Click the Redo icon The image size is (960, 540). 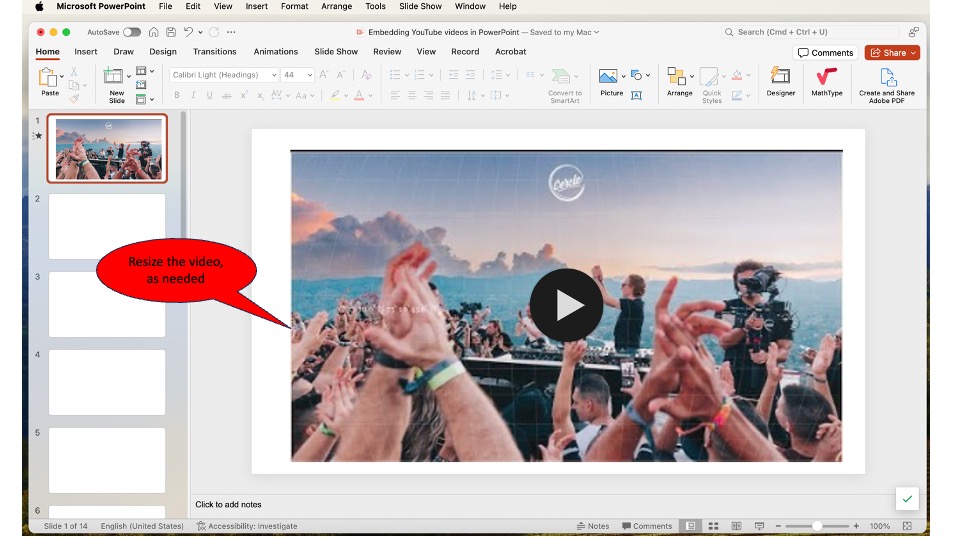tap(214, 32)
